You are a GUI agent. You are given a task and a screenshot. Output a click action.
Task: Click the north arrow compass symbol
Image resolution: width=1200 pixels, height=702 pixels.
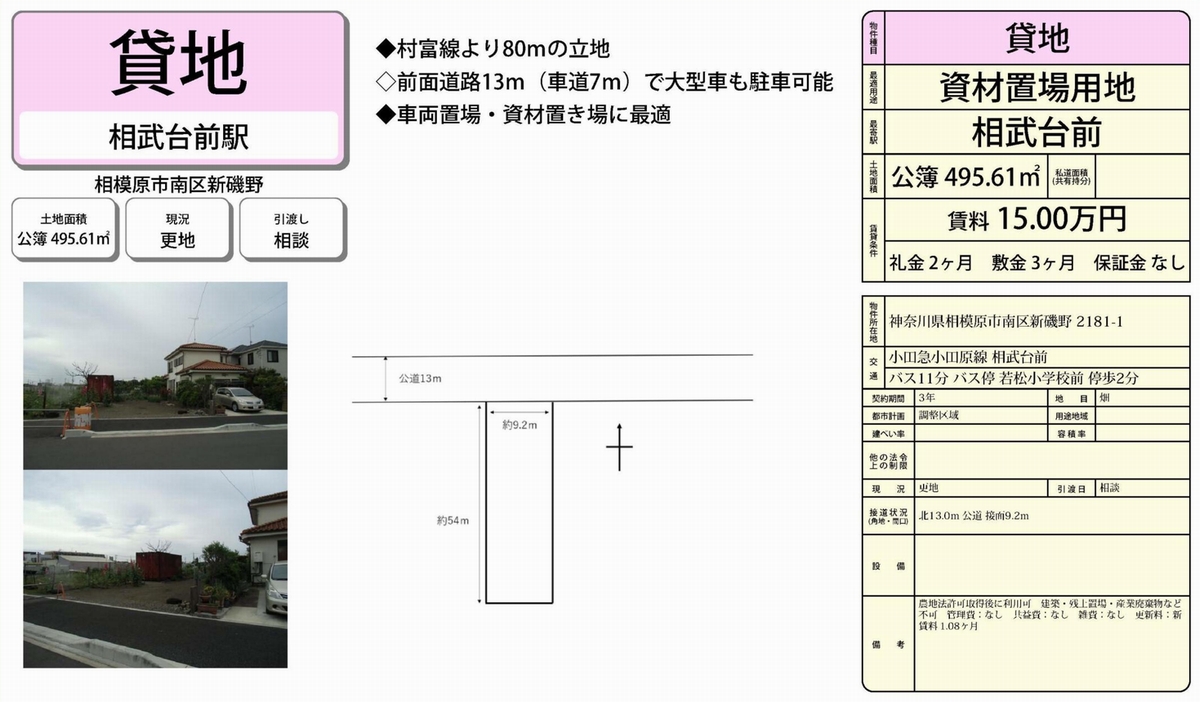pyautogui.click(x=620, y=445)
